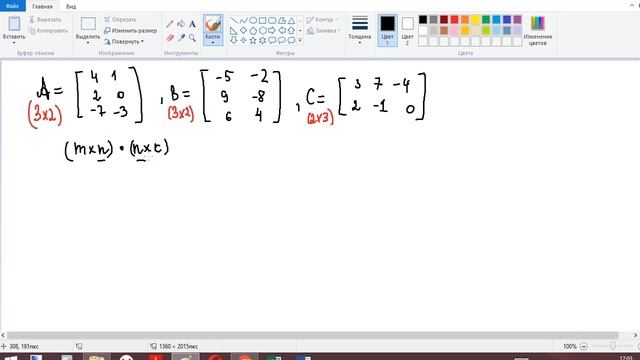Expand the full shapes gallery

300,40
